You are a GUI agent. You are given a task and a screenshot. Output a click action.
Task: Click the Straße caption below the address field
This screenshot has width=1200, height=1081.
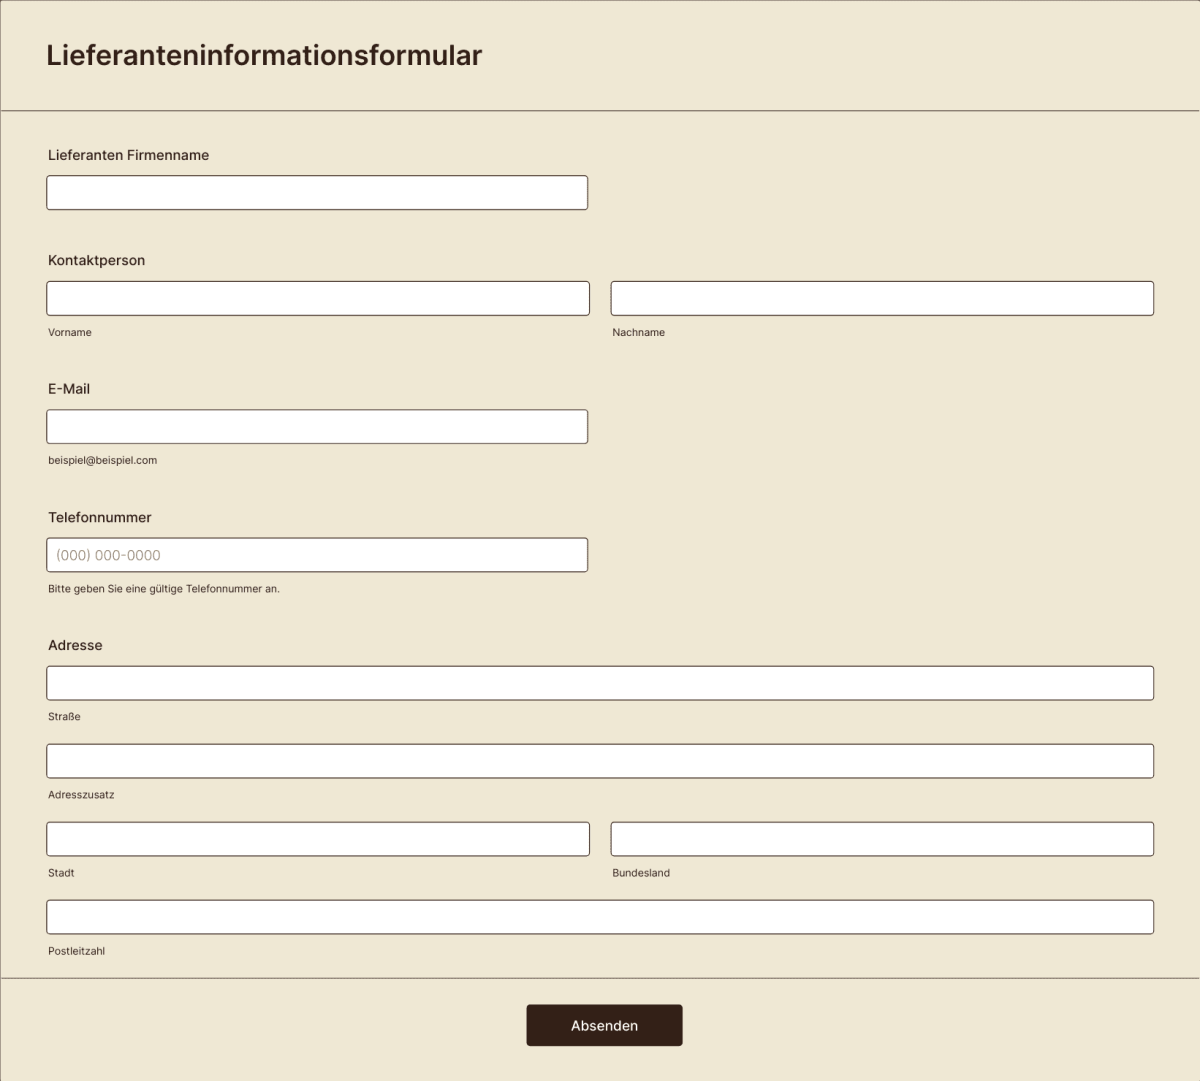click(66, 716)
